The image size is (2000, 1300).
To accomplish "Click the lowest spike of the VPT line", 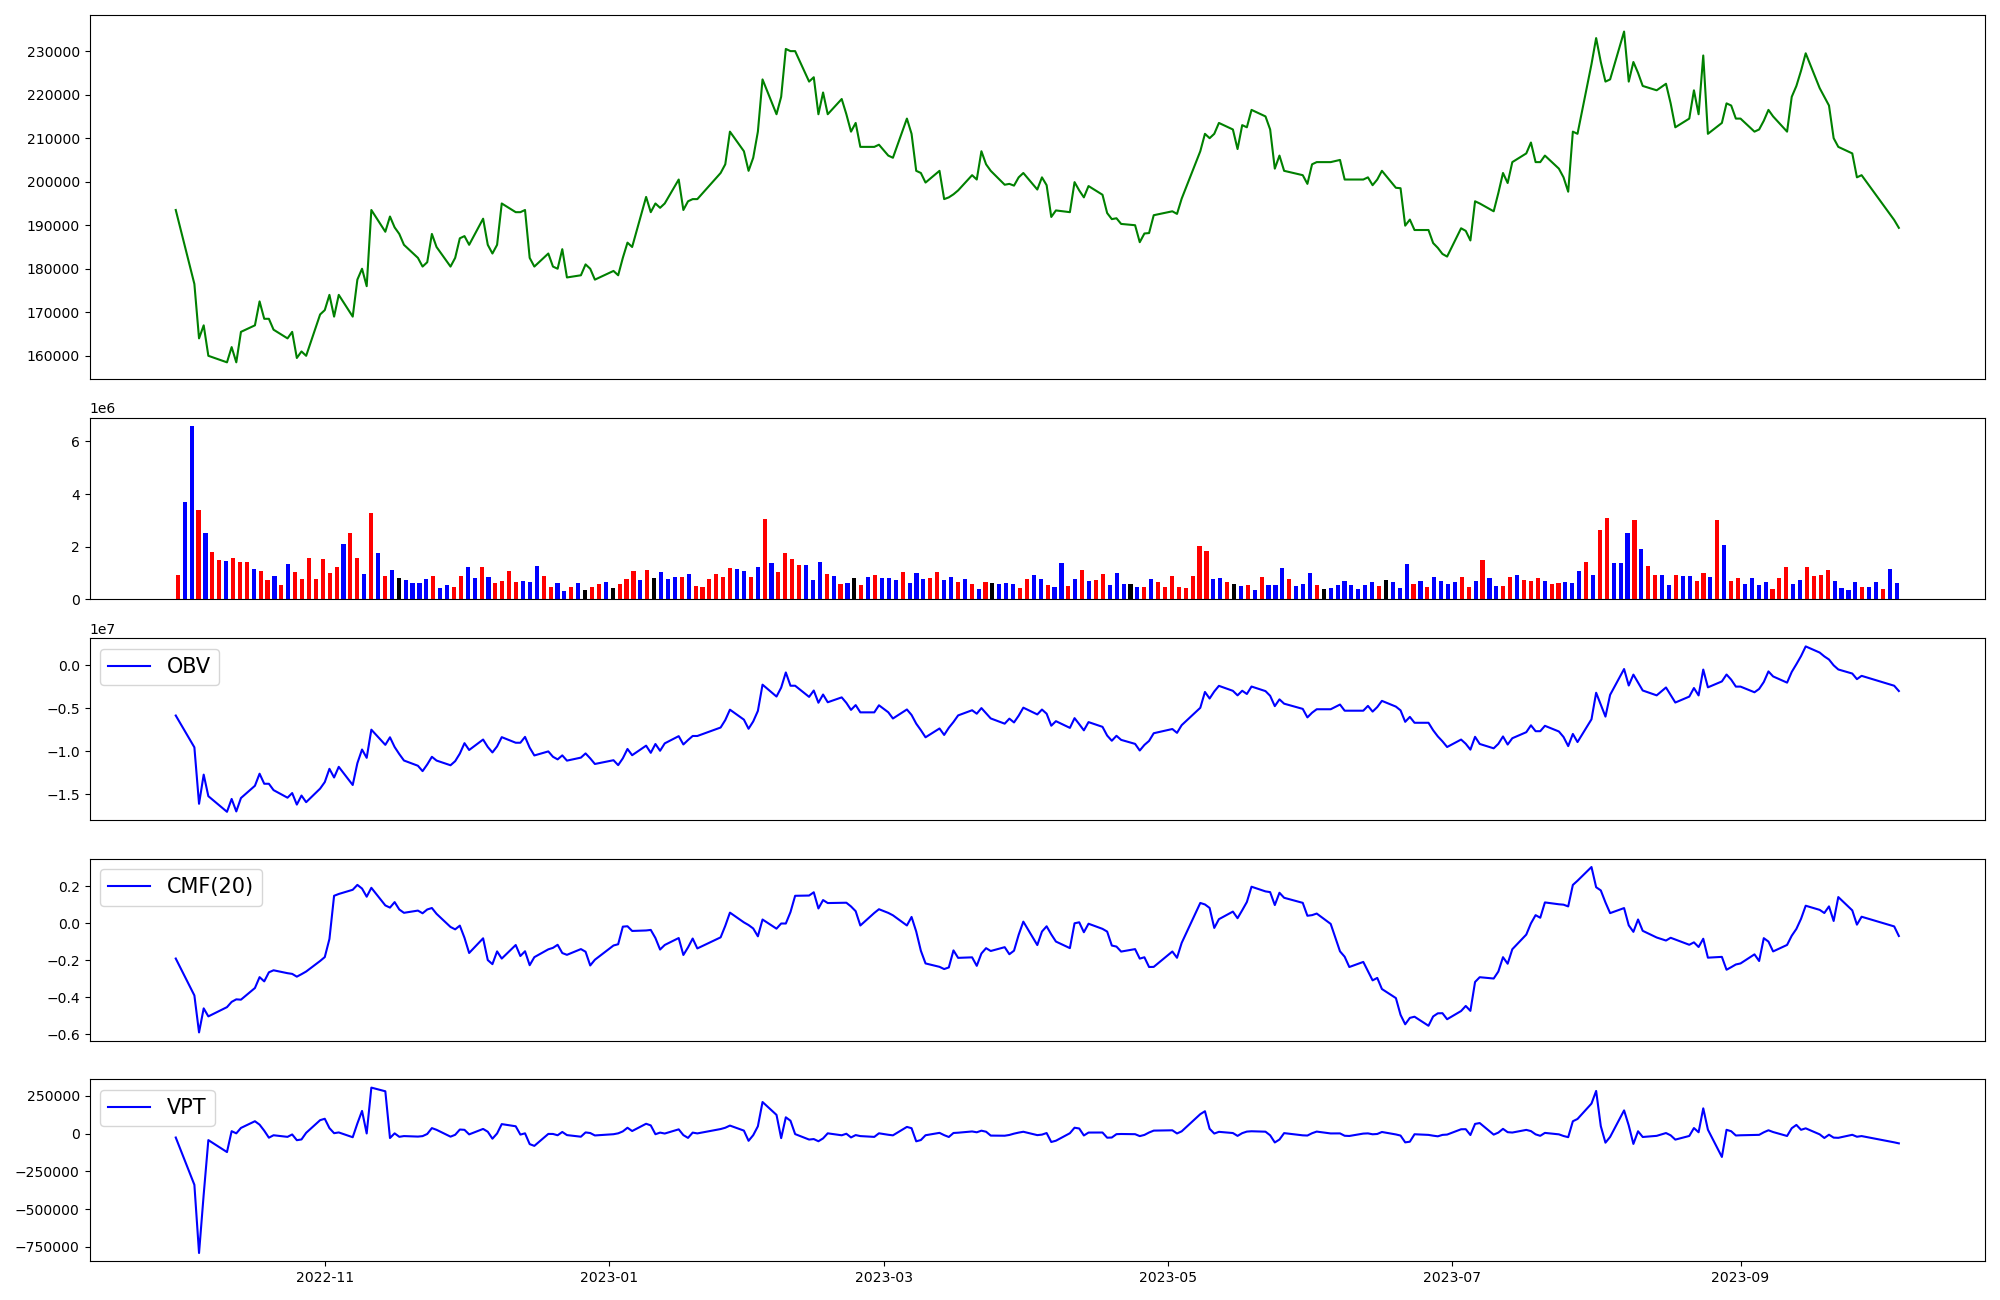I will click(x=199, y=1252).
